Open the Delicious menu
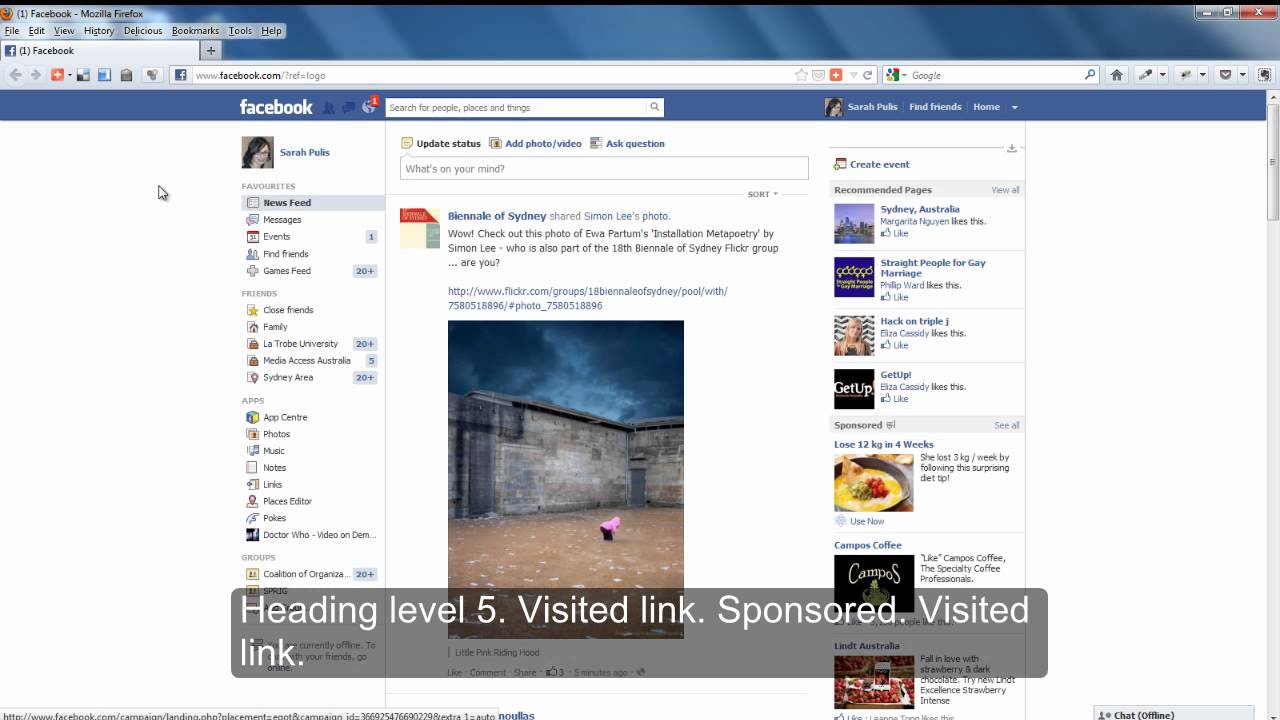 [x=143, y=31]
